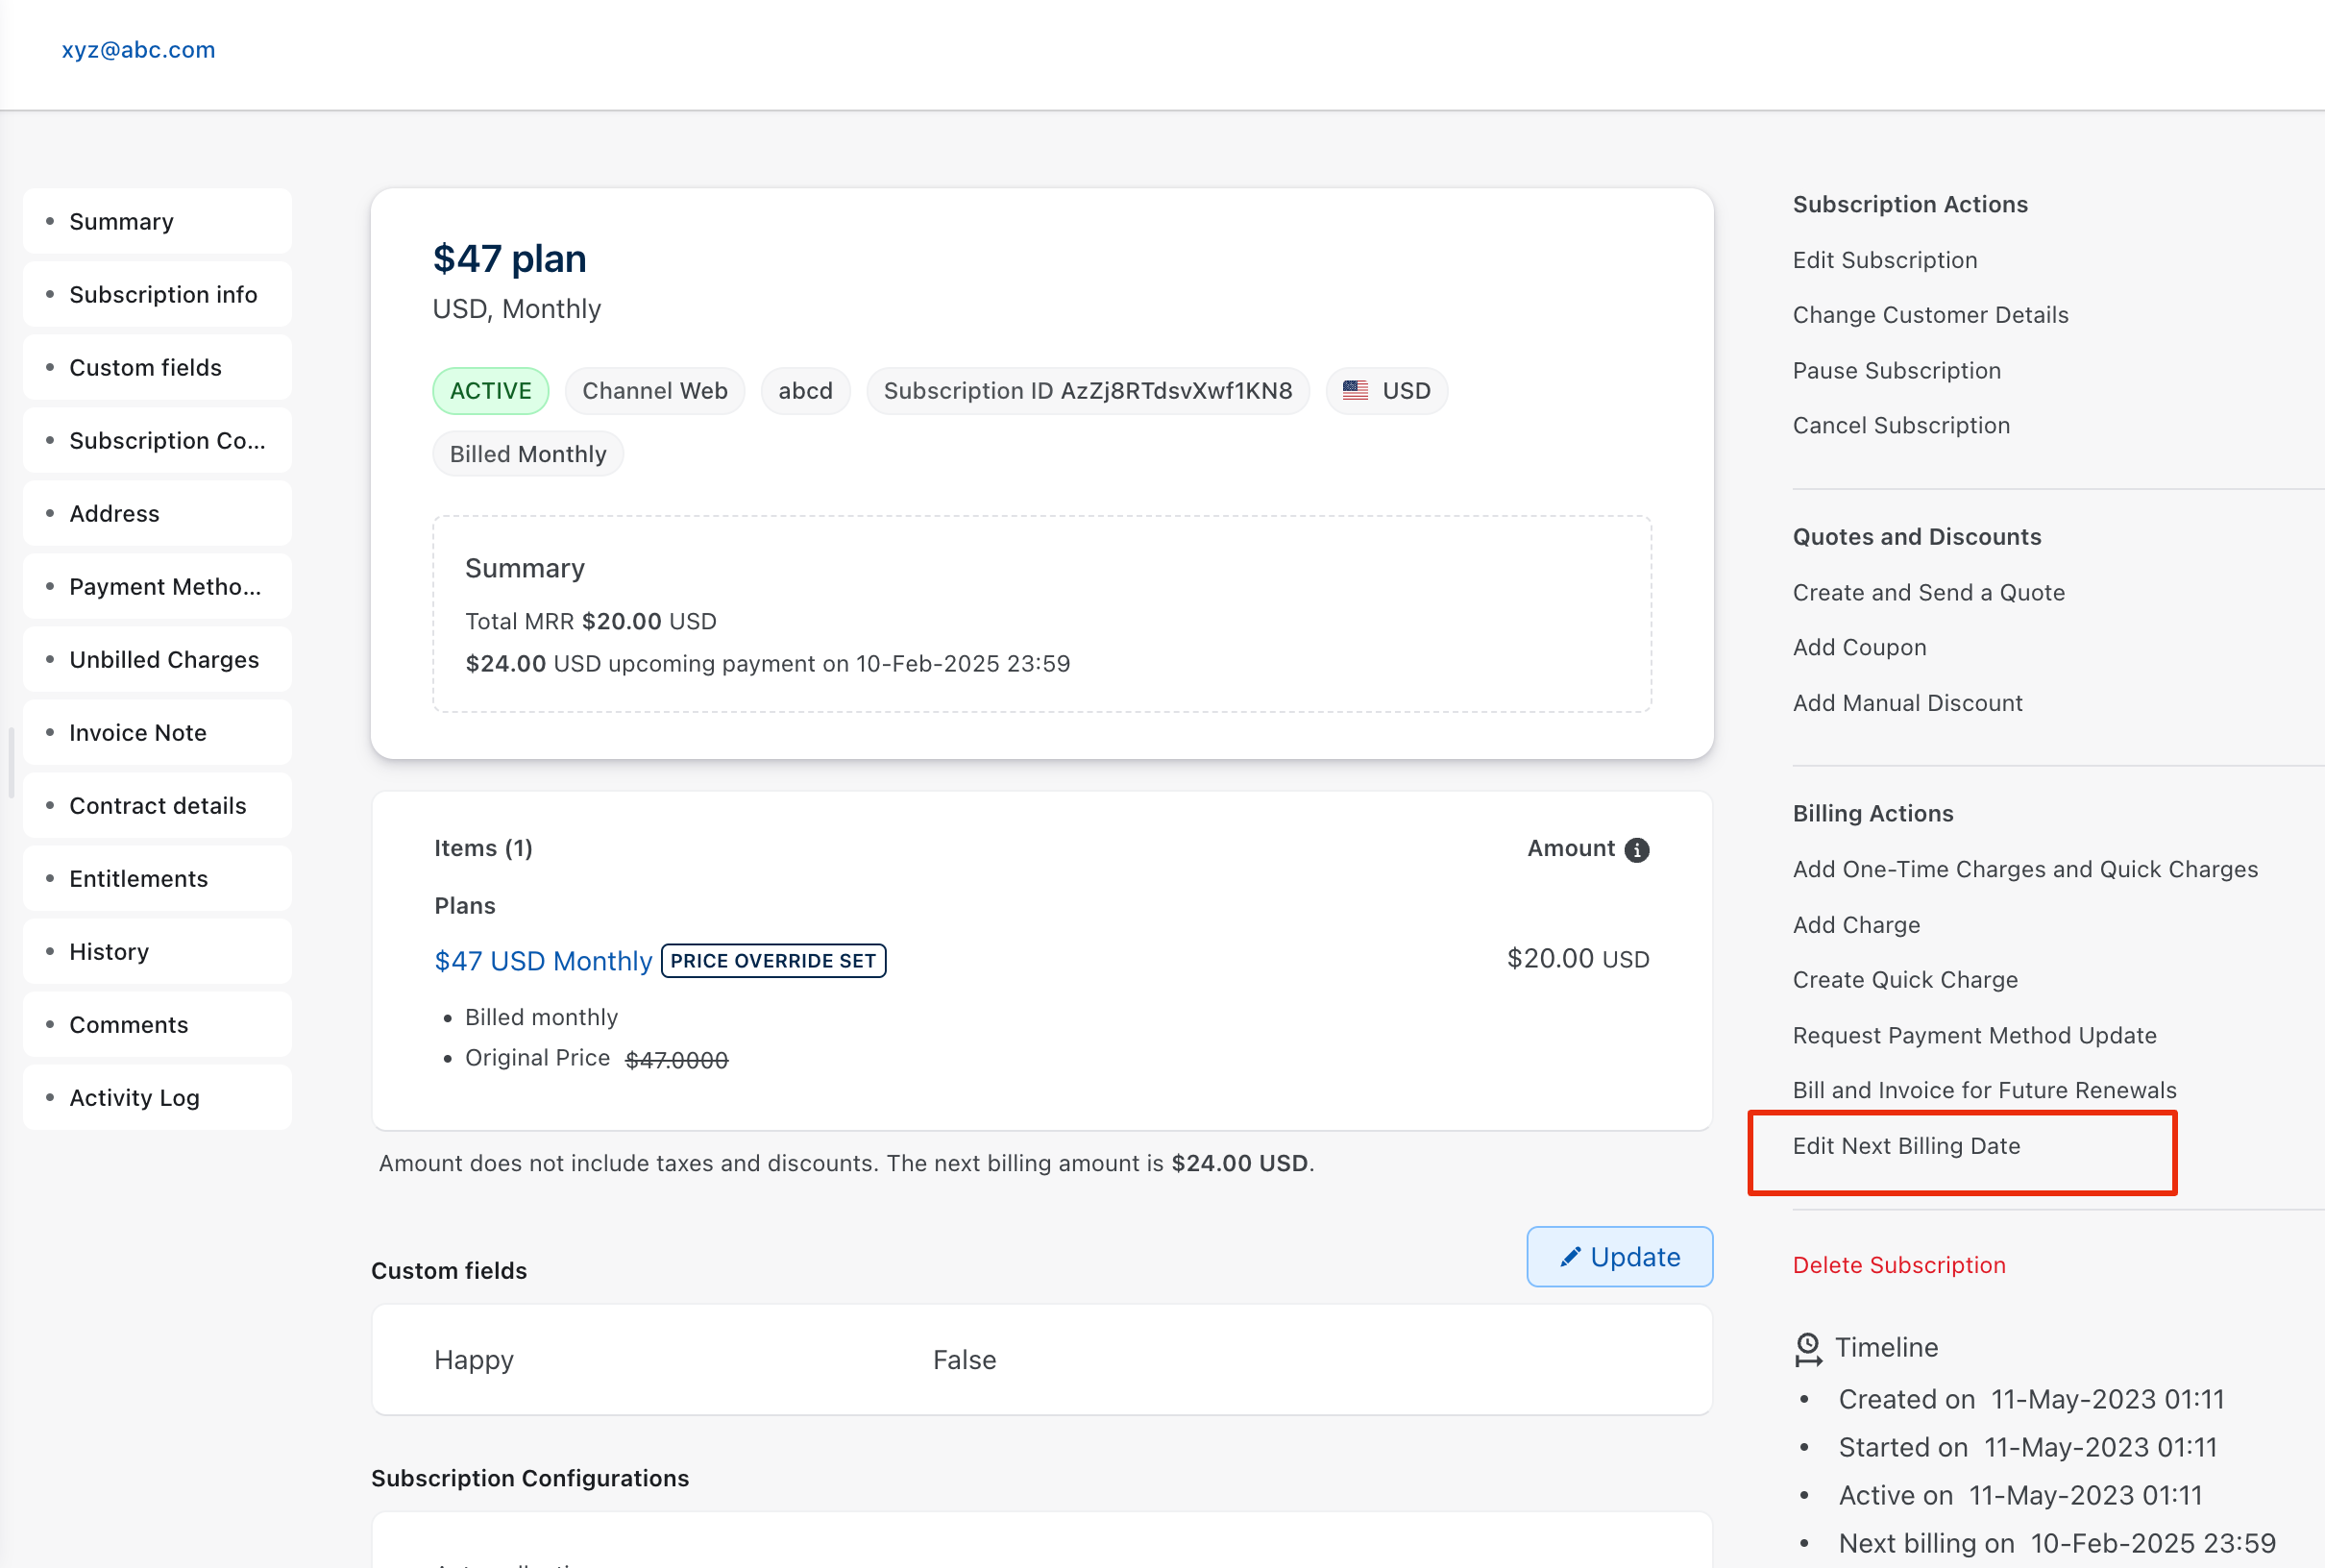Open the $47 USD Monthly plan link
Screen dimensions: 2325x1568
[543, 960]
